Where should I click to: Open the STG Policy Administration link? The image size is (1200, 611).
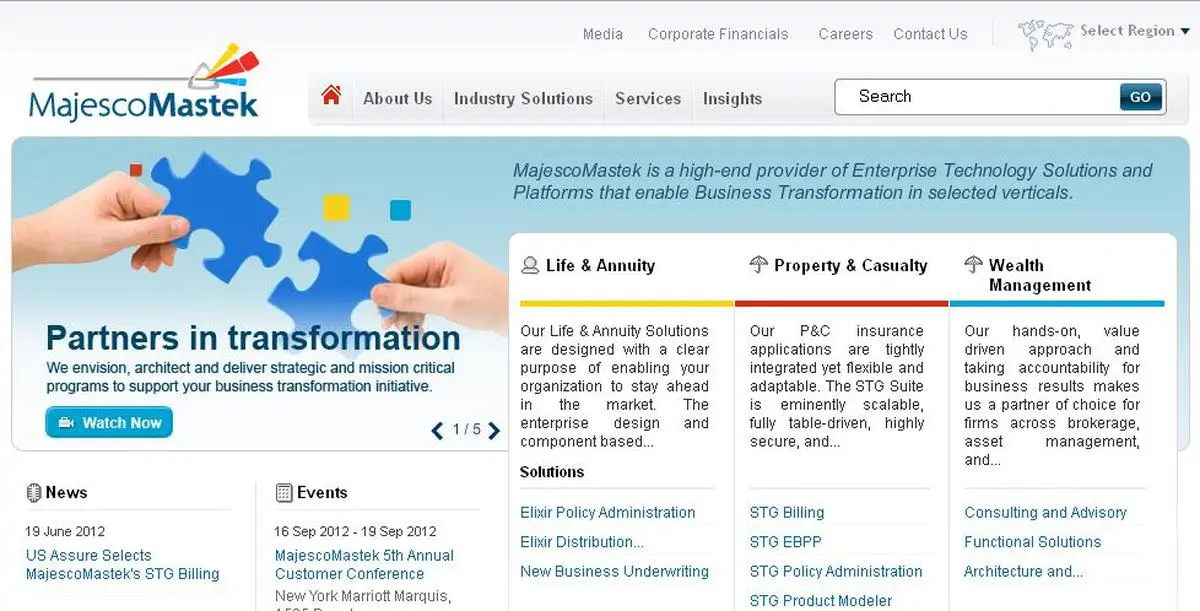tap(836, 571)
